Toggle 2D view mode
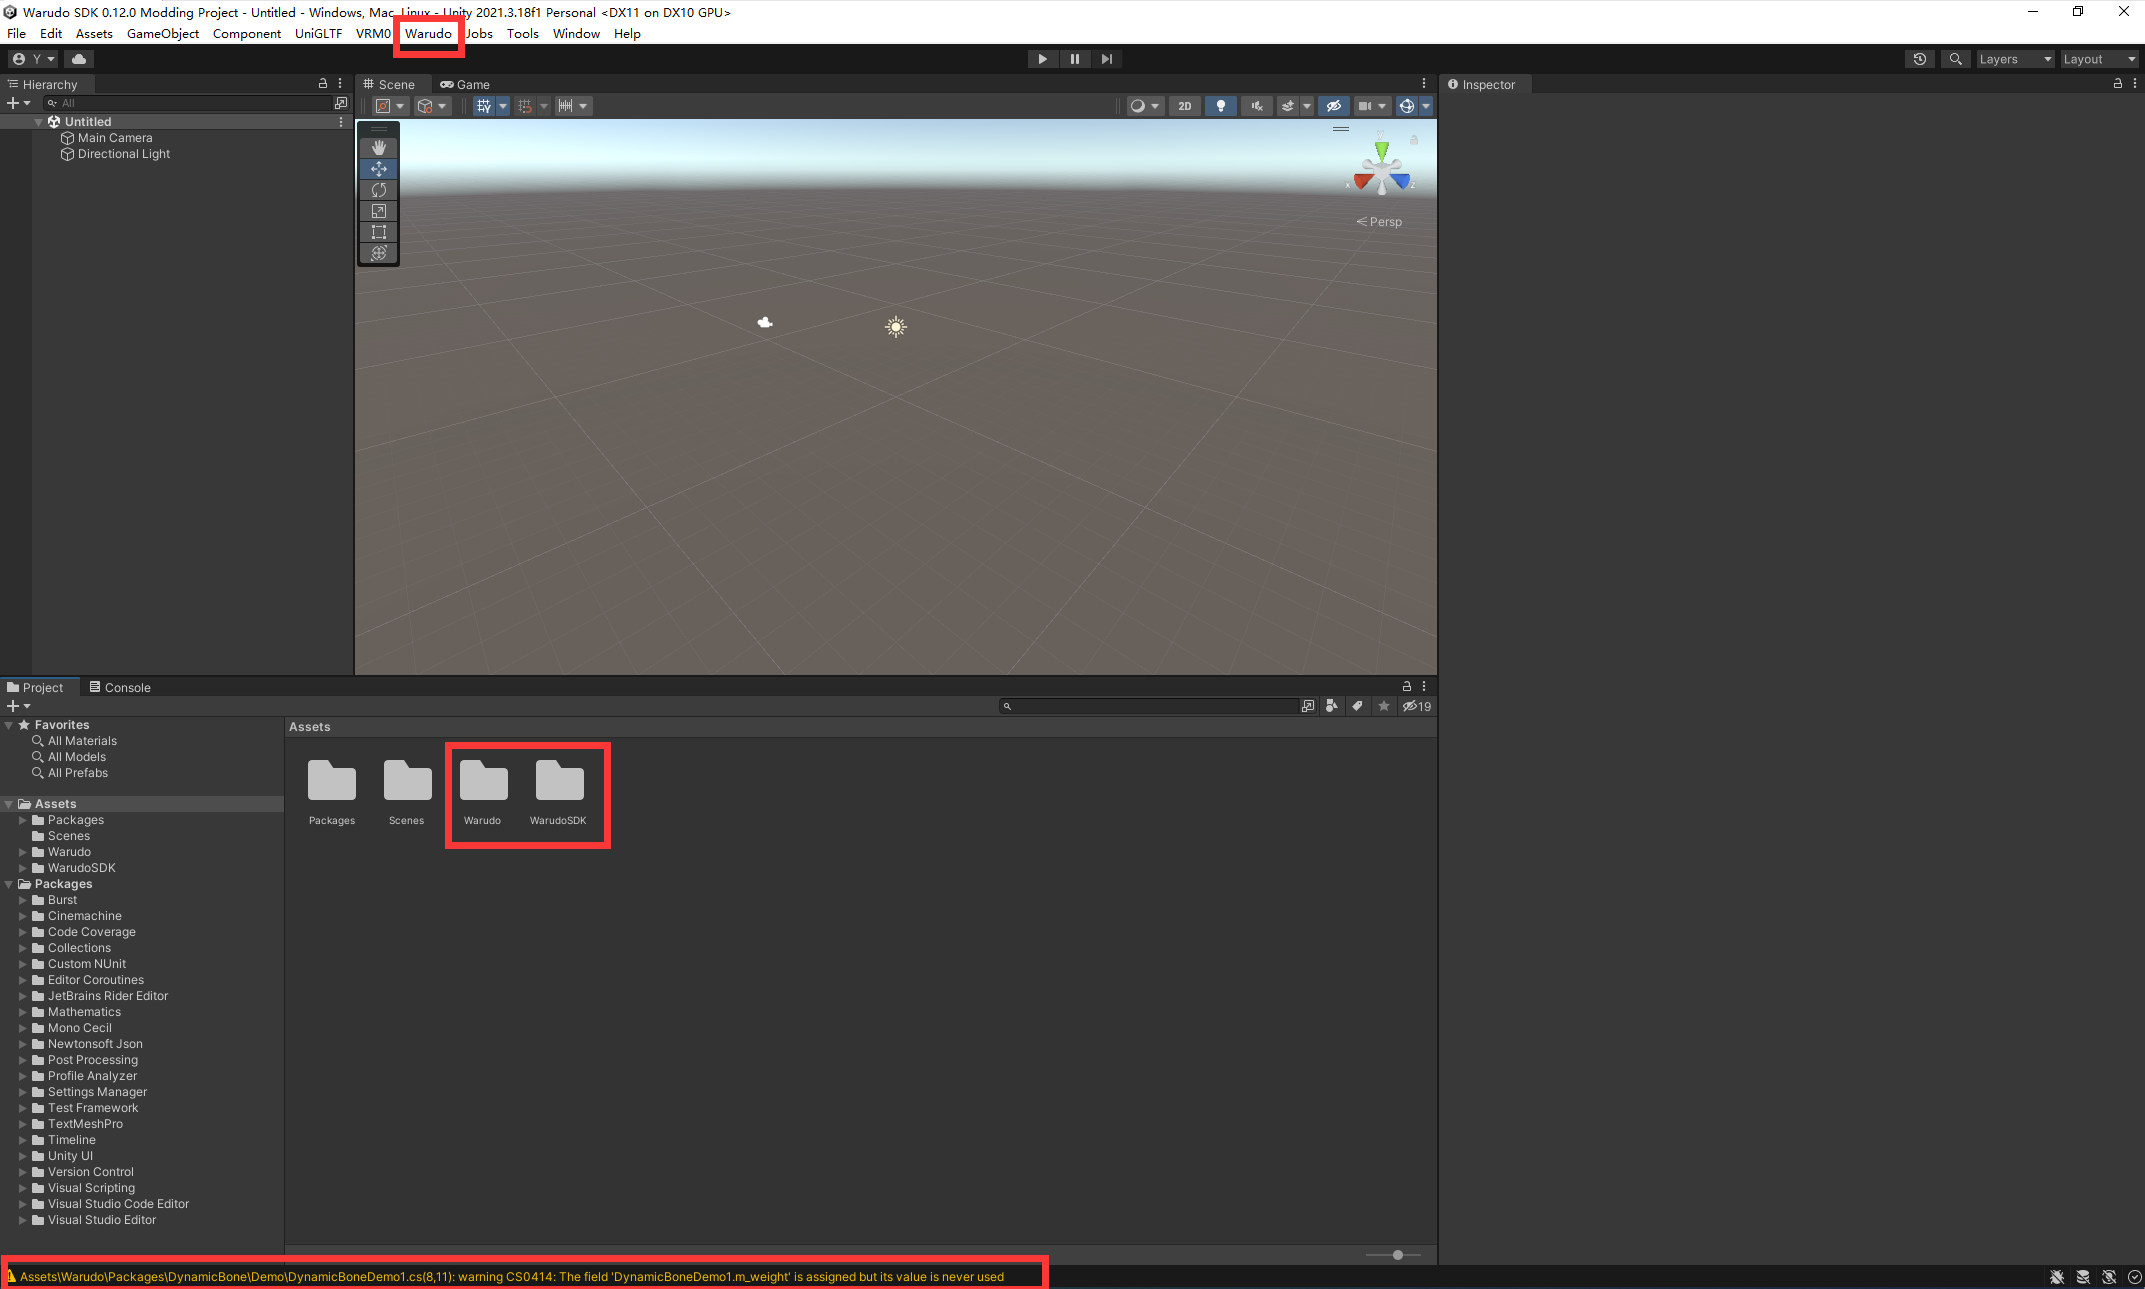 1185,106
